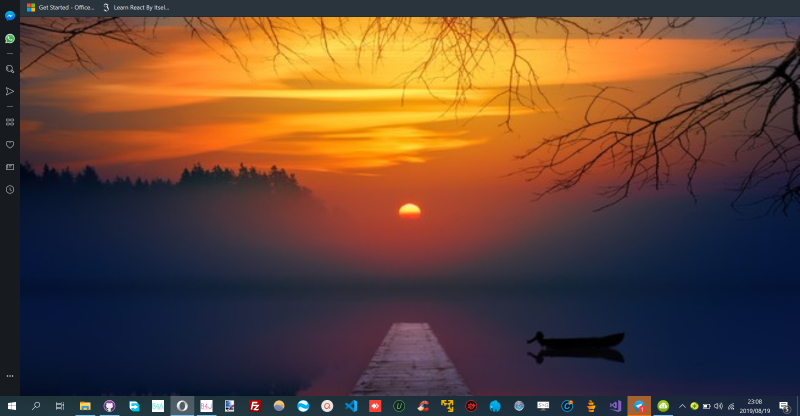
Task: Open the Action Center notifications
Action: click(784, 406)
